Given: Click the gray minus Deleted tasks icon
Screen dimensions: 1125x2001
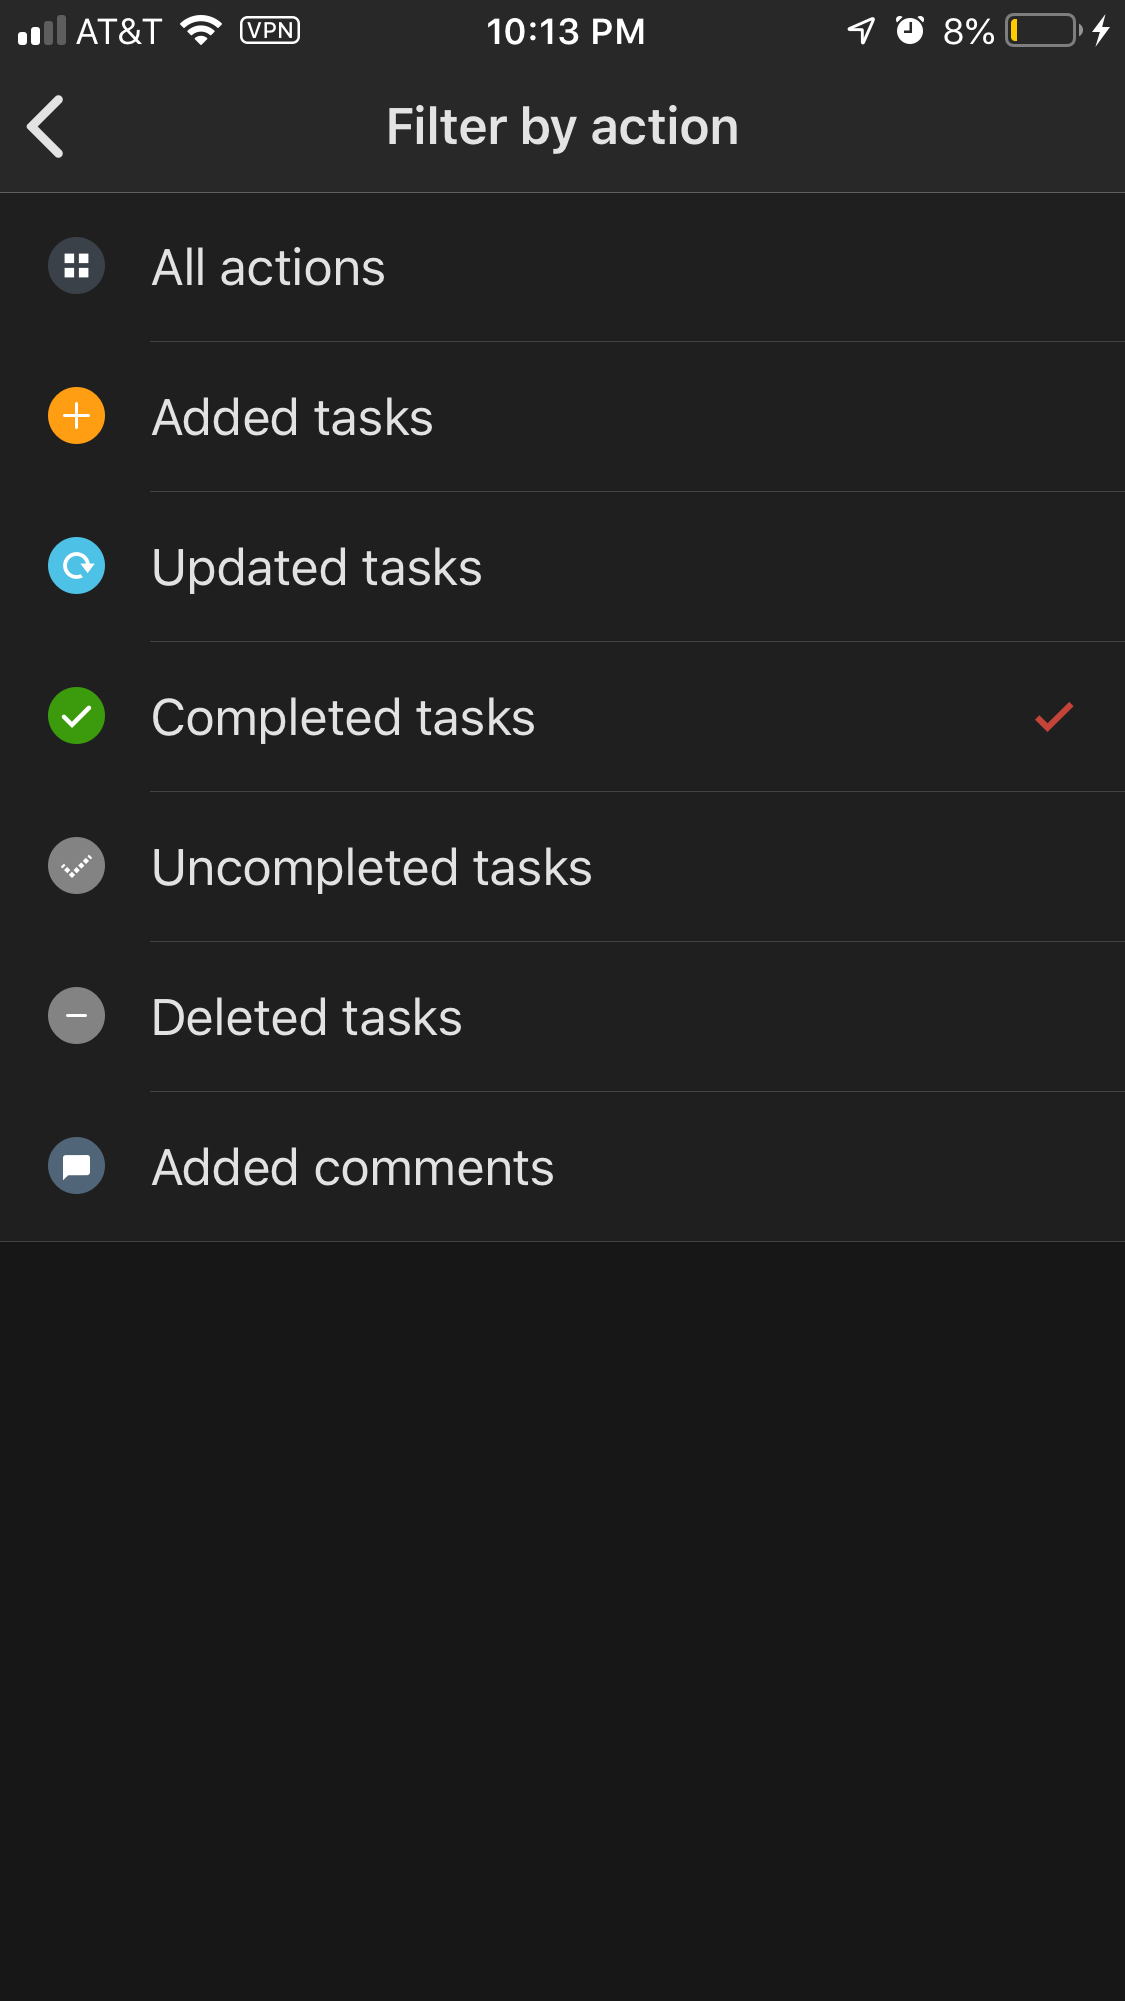Looking at the screenshot, I should pyautogui.click(x=77, y=1016).
